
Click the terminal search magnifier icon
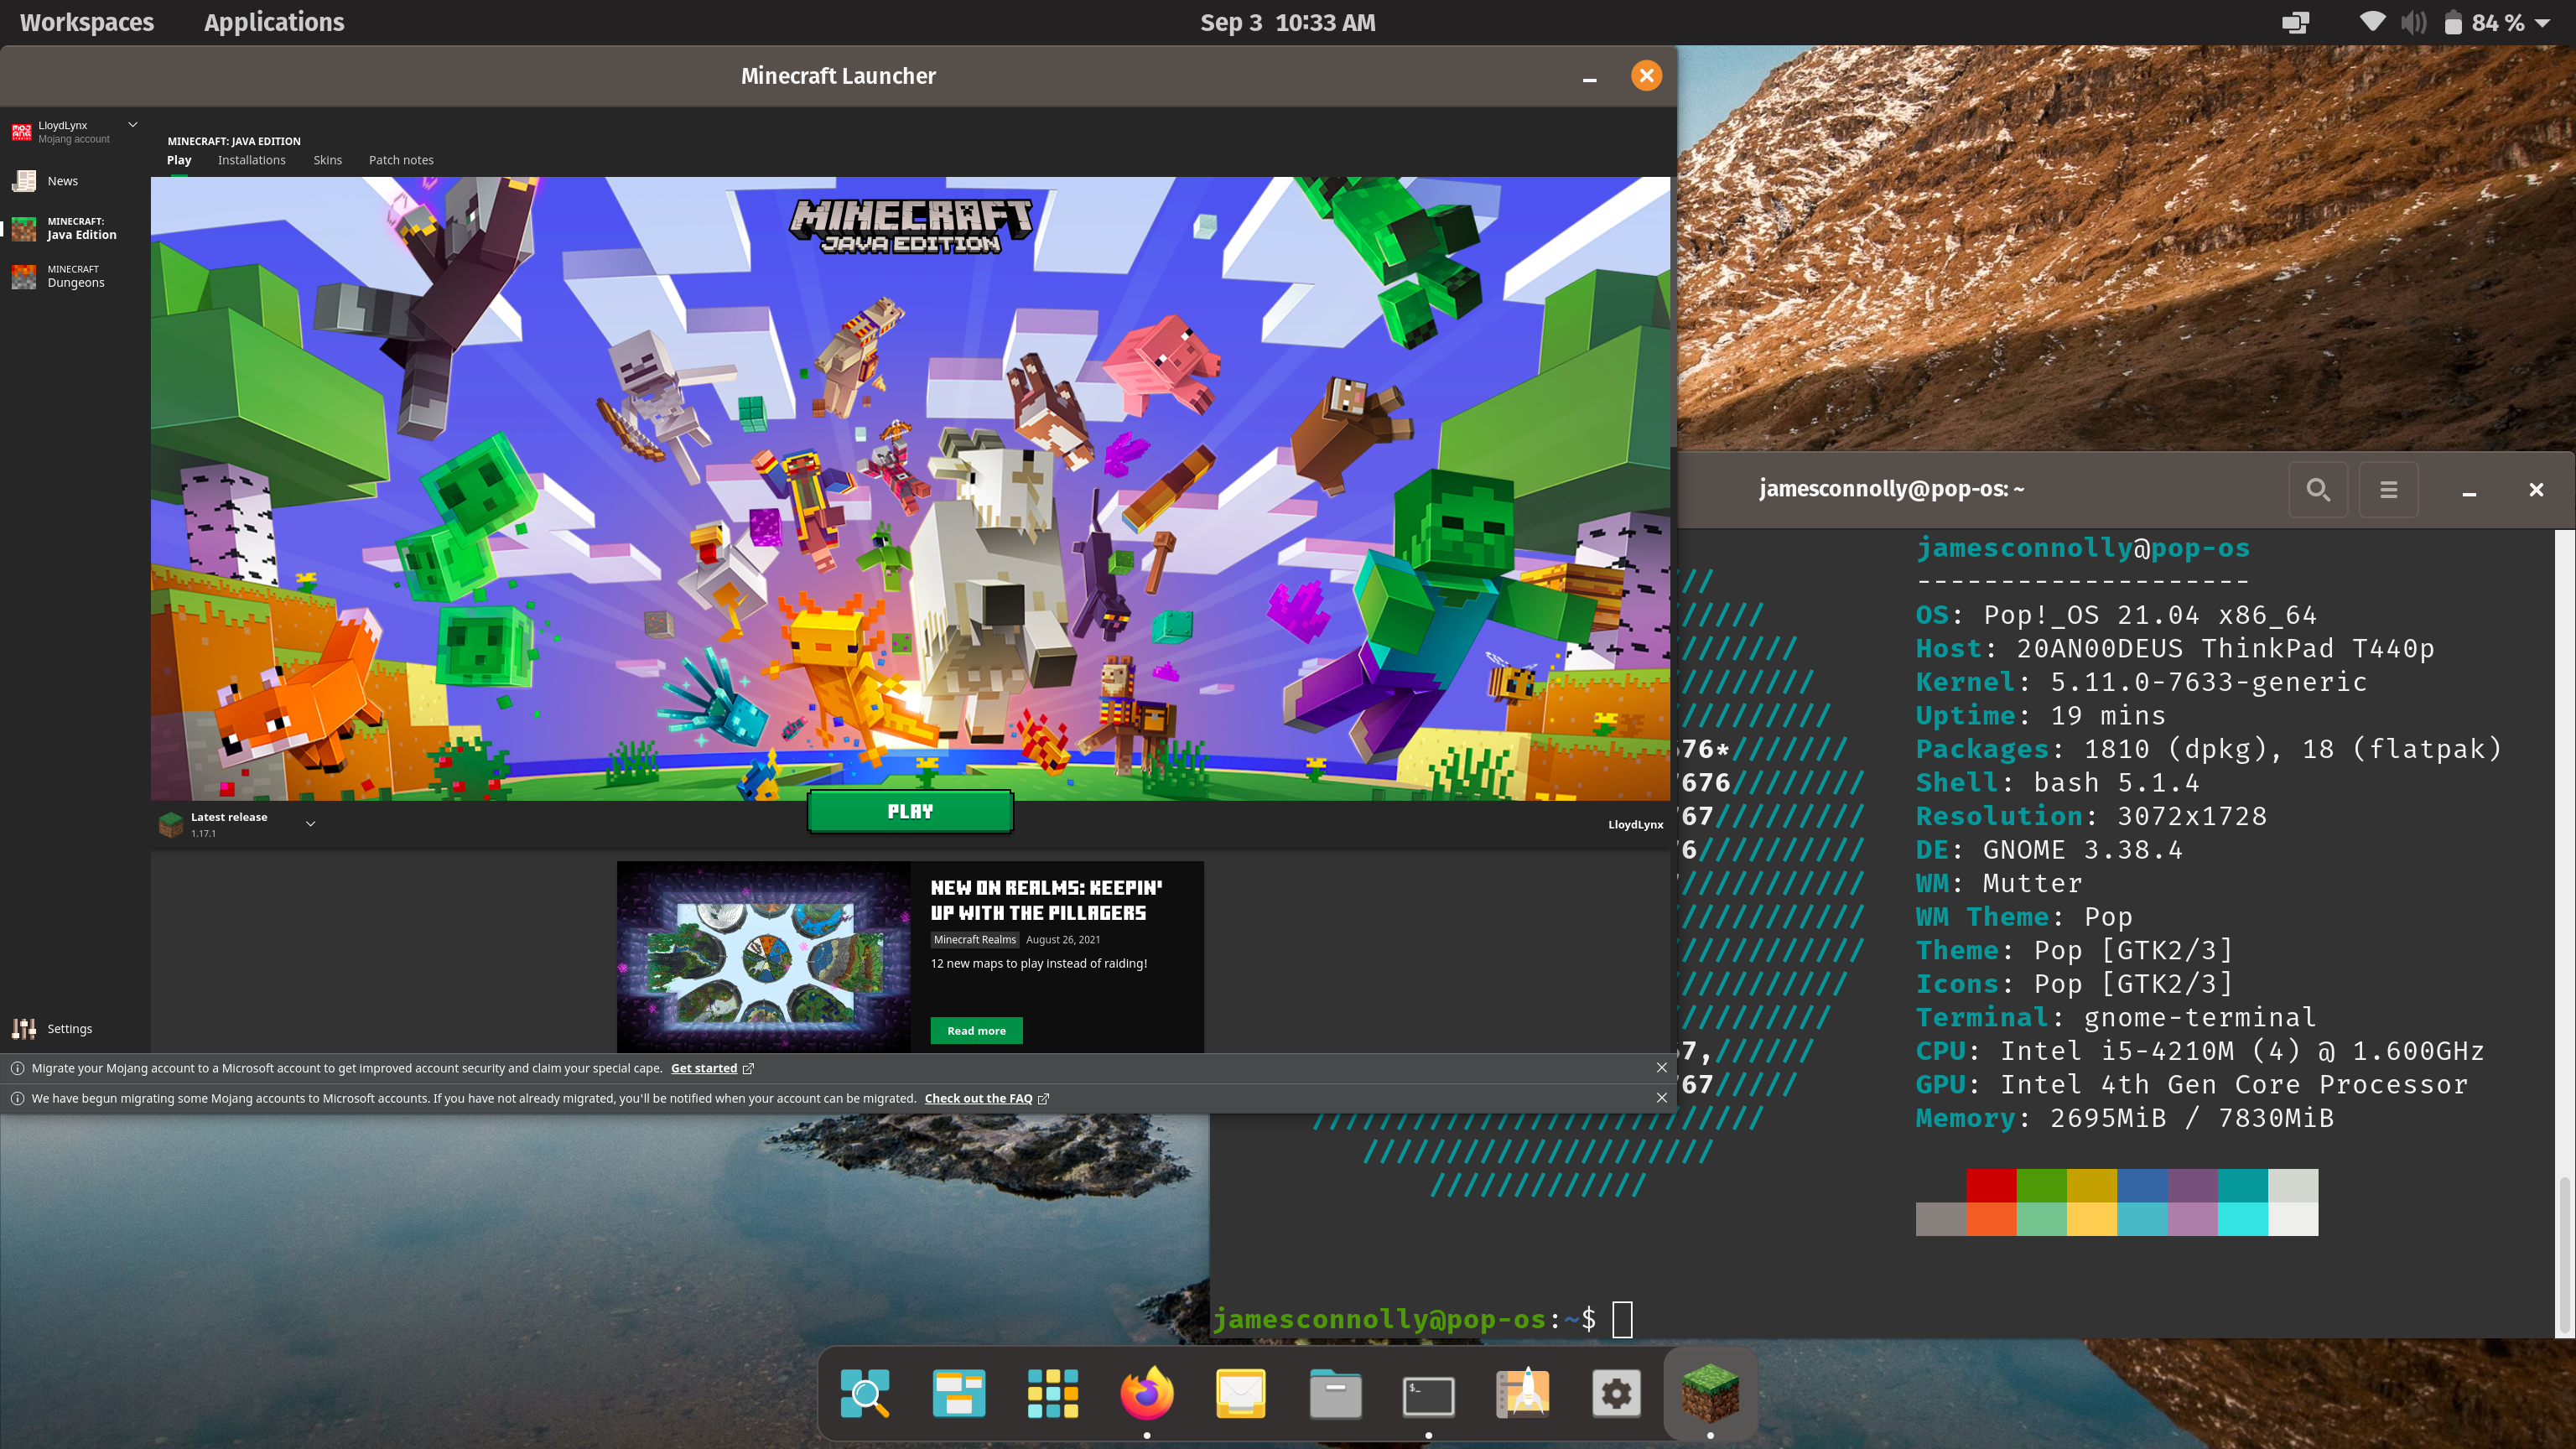pyautogui.click(x=2317, y=489)
